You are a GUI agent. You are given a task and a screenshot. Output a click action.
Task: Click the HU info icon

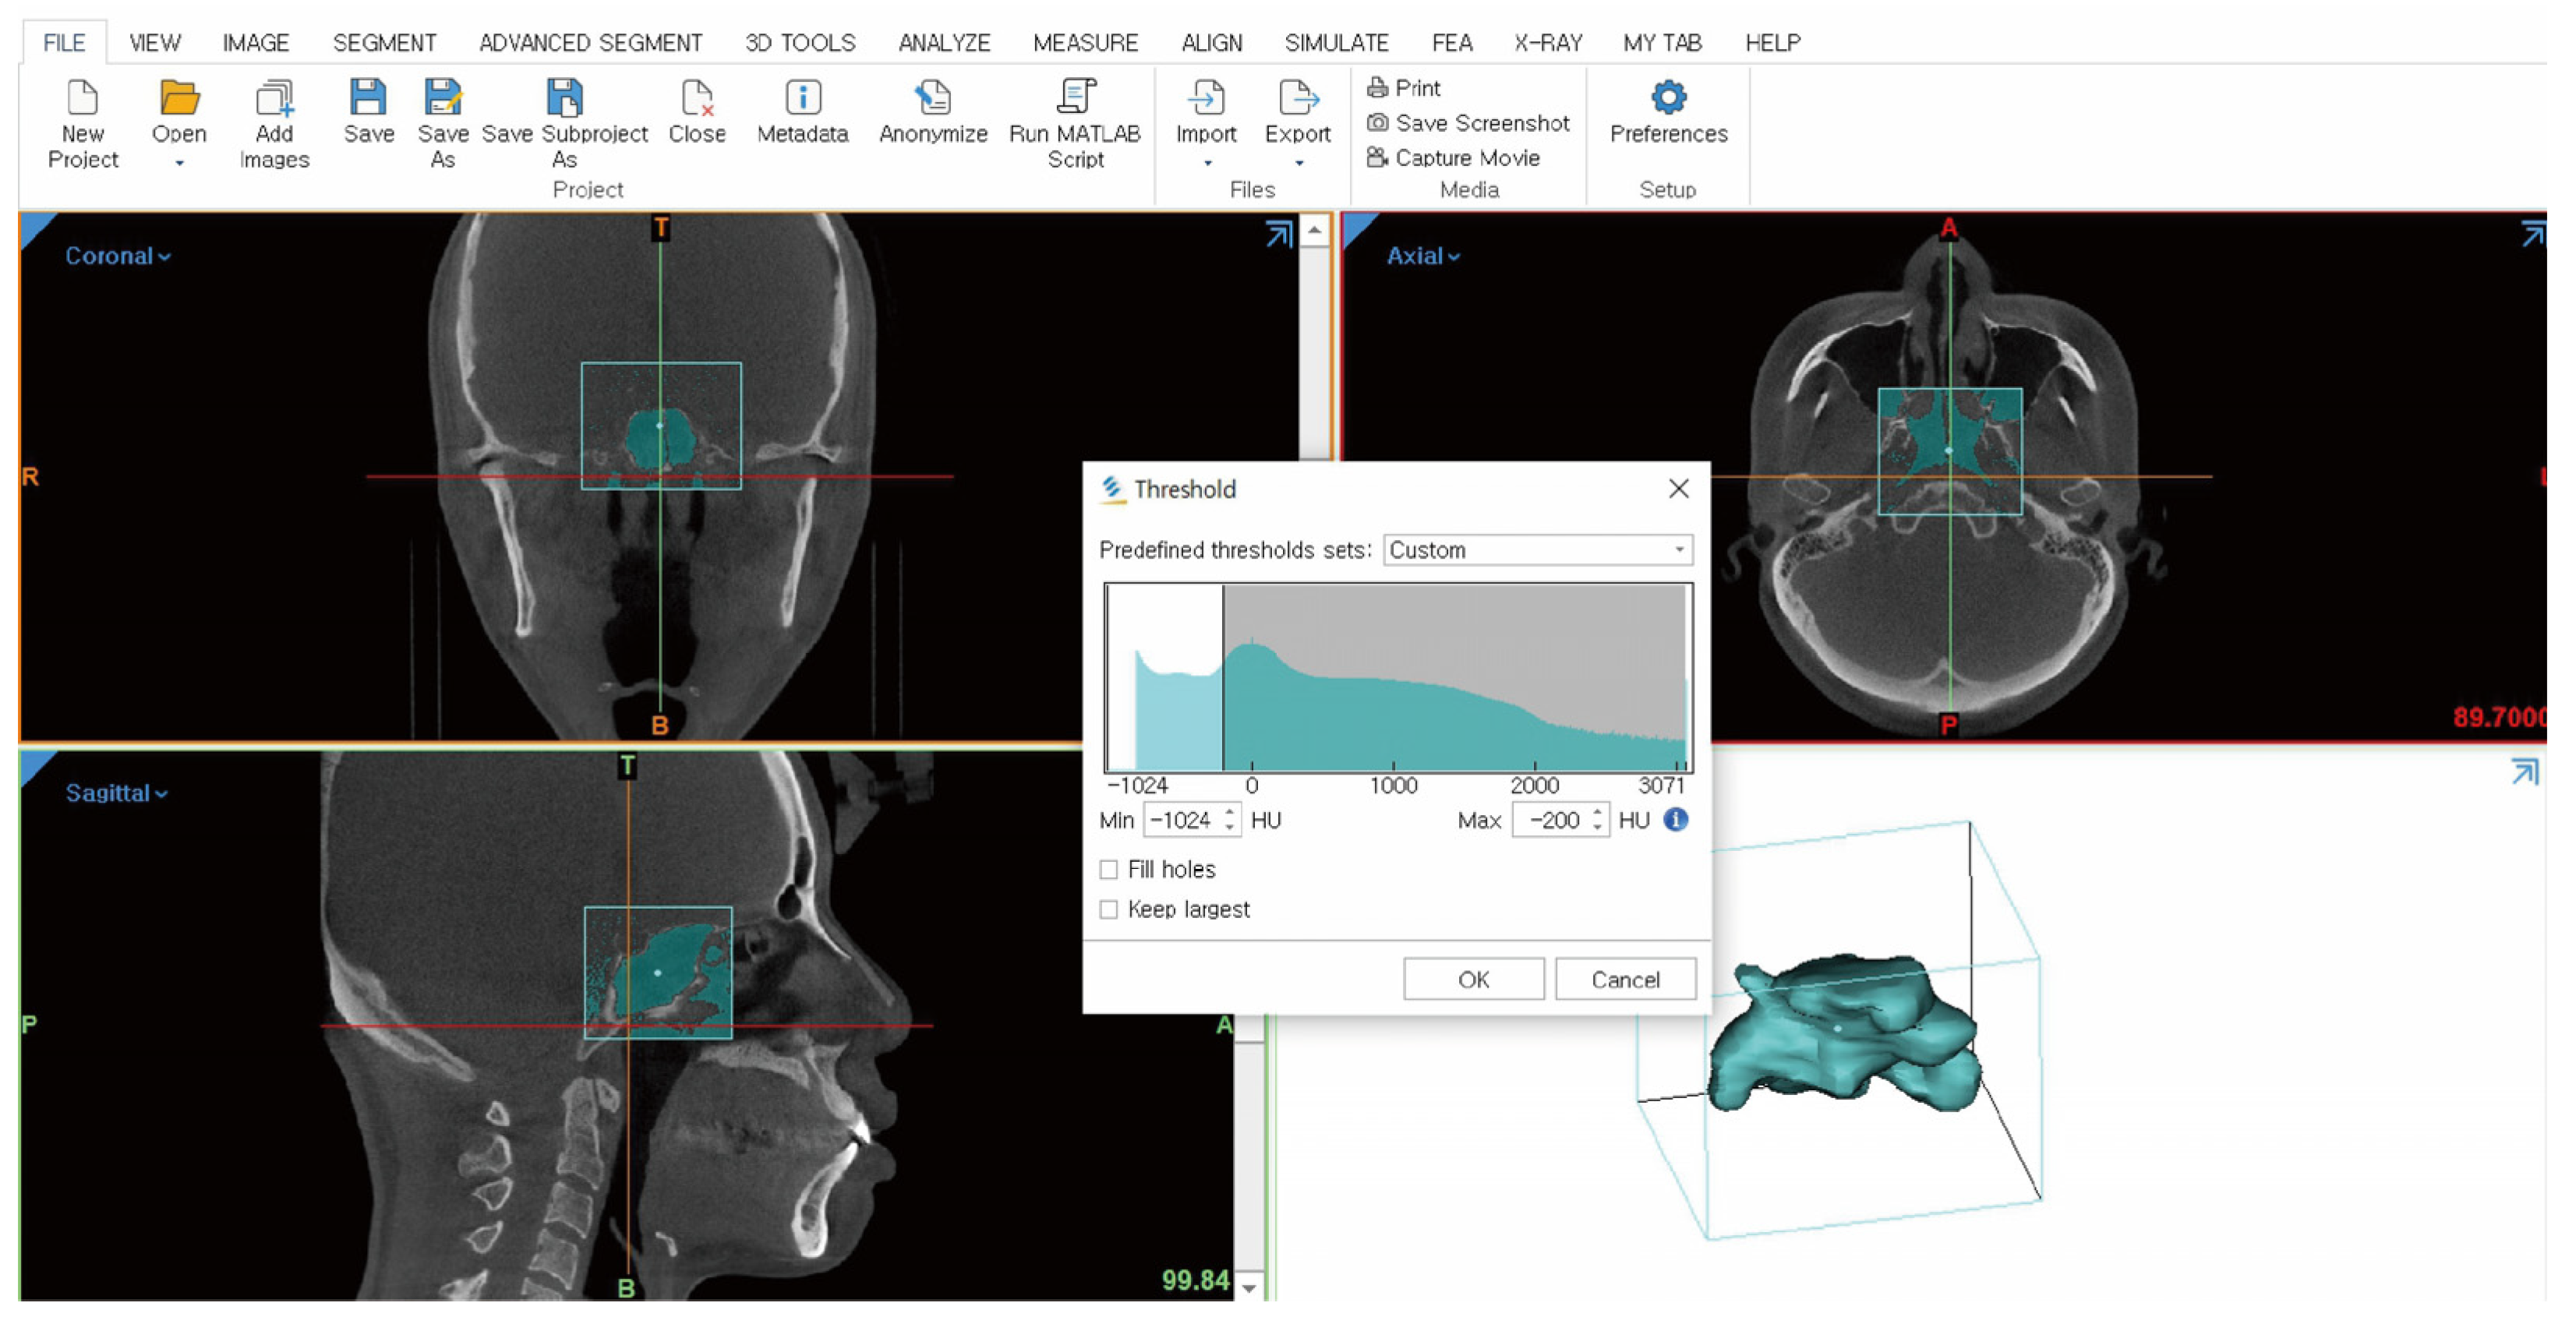click(1676, 820)
